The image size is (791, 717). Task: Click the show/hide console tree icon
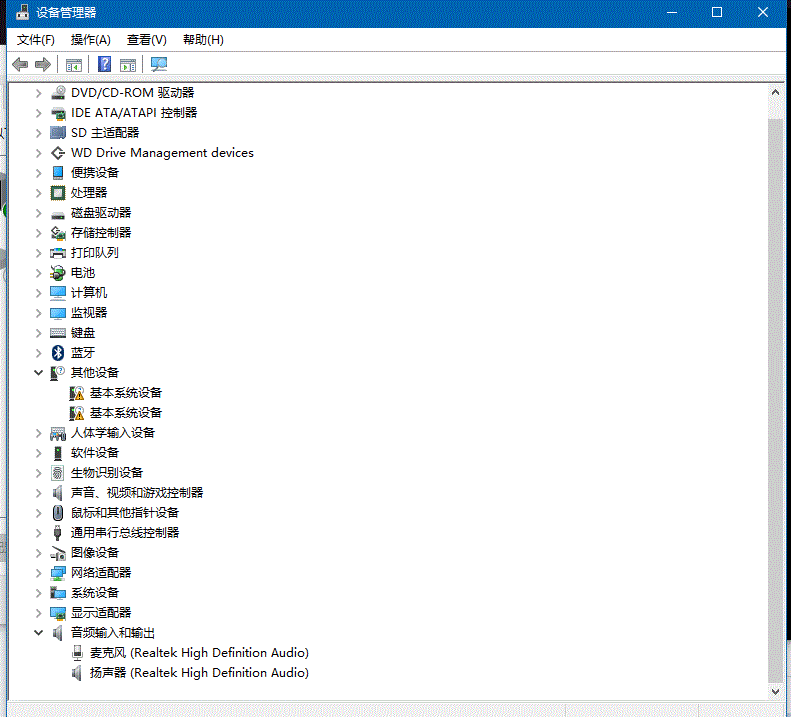[x=74, y=65]
